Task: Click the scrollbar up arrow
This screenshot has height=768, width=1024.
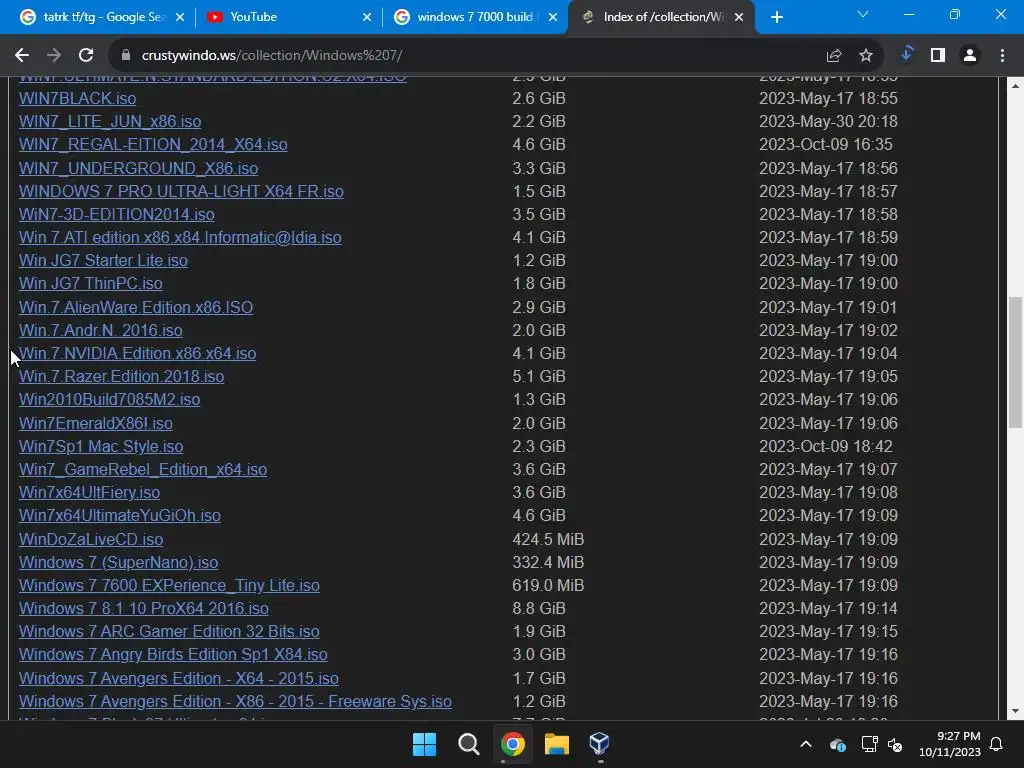Action: pyautogui.click(x=1015, y=86)
